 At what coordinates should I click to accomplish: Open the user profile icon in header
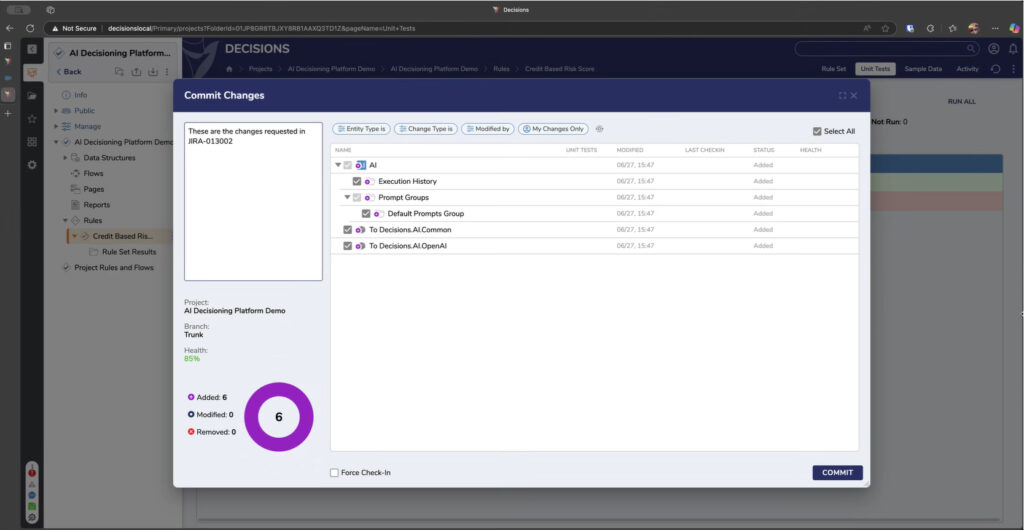point(993,48)
